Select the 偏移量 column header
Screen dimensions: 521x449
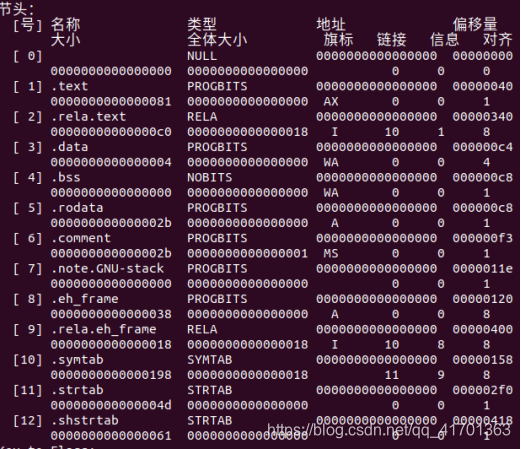click(475, 24)
